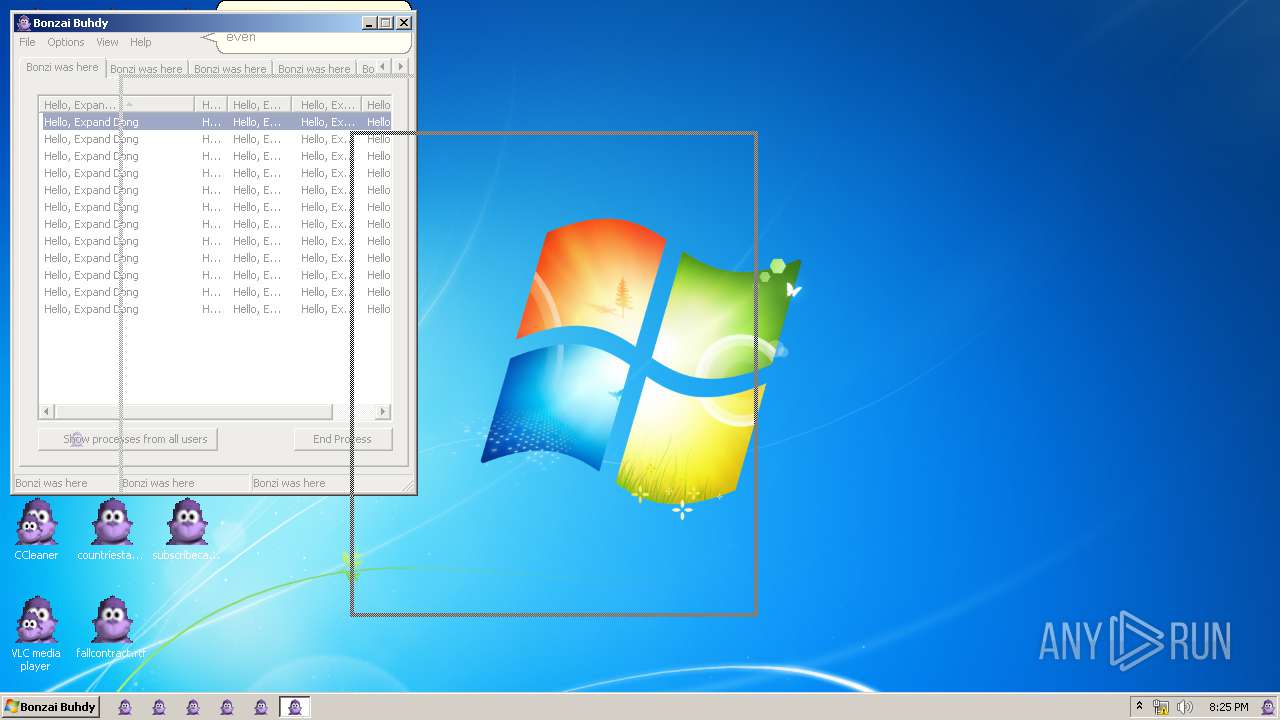The height and width of the screenshot is (720, 1280).
Task: Sort by the Hello, E... column header
Action: 259,104
